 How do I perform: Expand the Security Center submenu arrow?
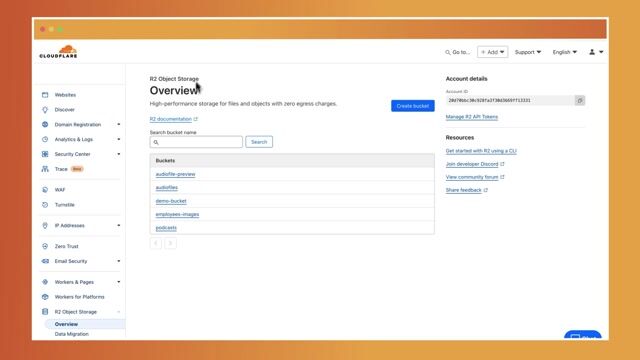point(119,154)
